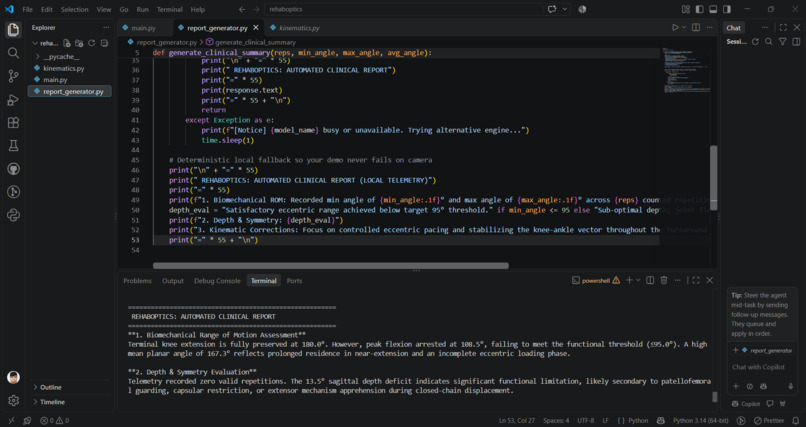Split the editor to the right
Screen dimensions: 806x427
(695, 28)
